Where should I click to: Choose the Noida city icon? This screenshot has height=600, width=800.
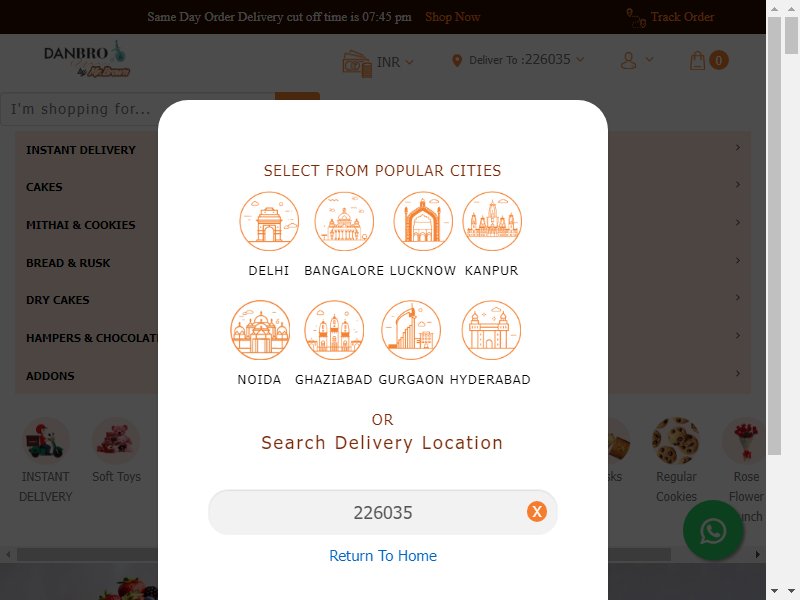click(x=260, y=330)
